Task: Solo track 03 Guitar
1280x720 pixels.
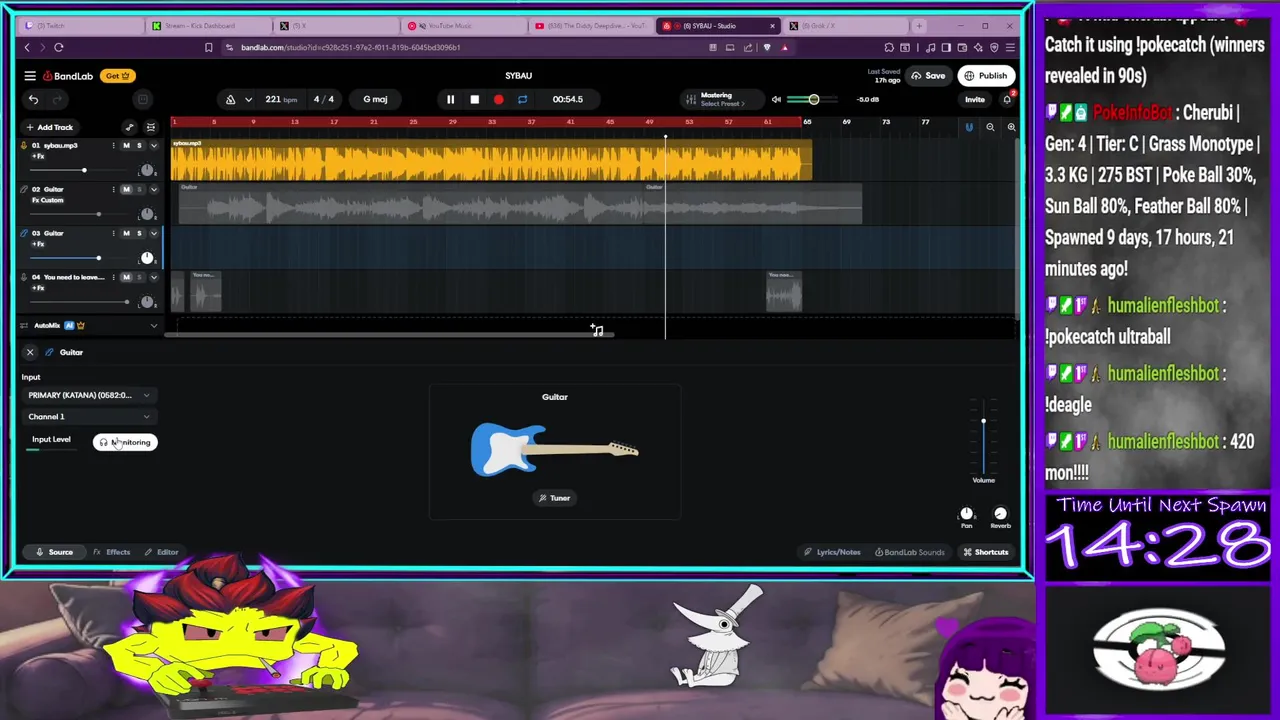Action: point(139,233)
